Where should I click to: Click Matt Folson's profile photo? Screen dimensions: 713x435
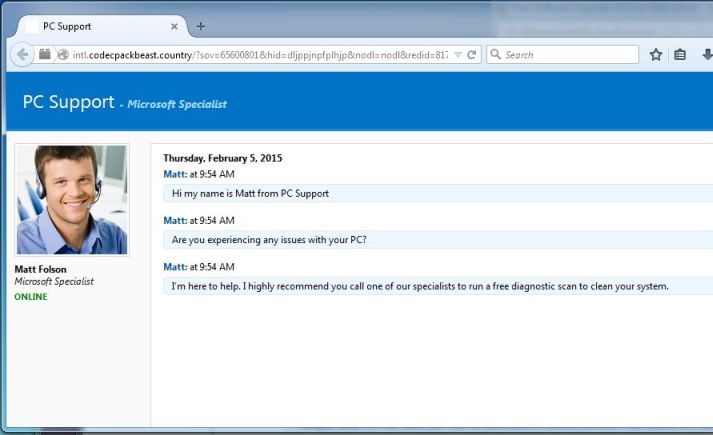point(72,200)
